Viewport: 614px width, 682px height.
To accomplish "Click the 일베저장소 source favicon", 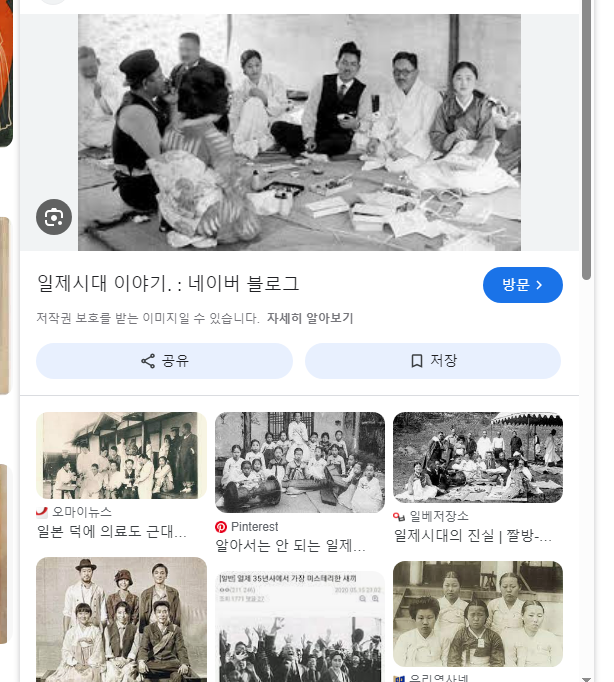I will (399, 516).
